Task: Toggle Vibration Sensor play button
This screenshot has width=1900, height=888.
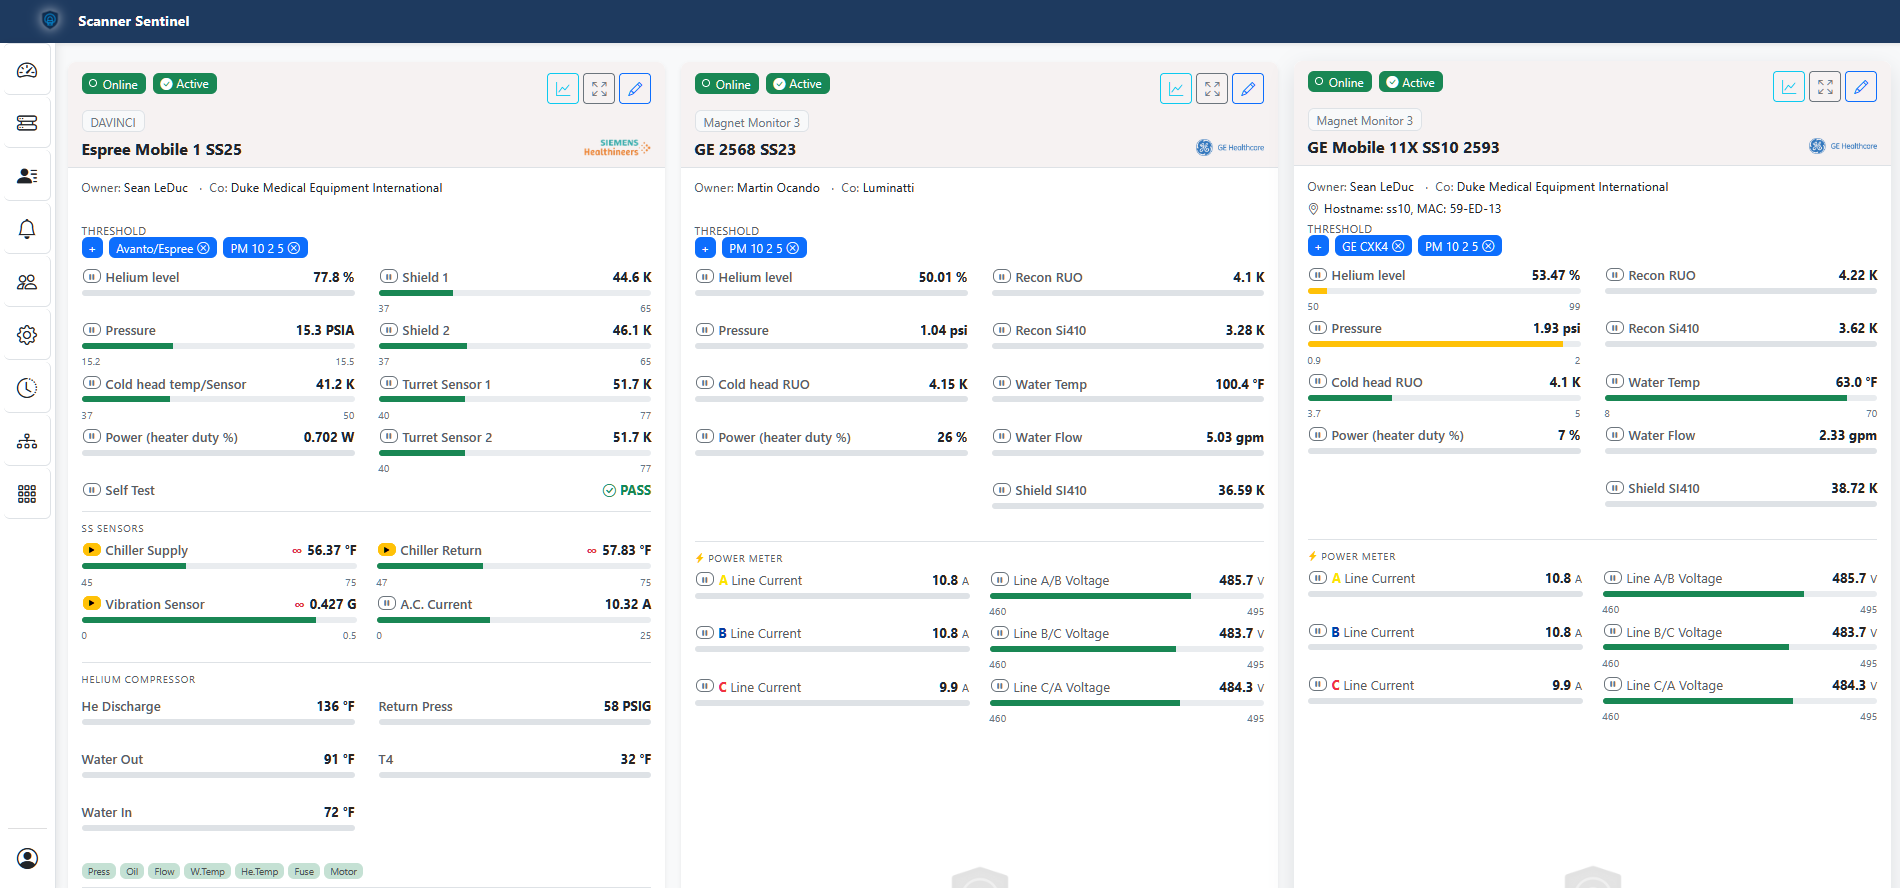Action: (91, 604)
